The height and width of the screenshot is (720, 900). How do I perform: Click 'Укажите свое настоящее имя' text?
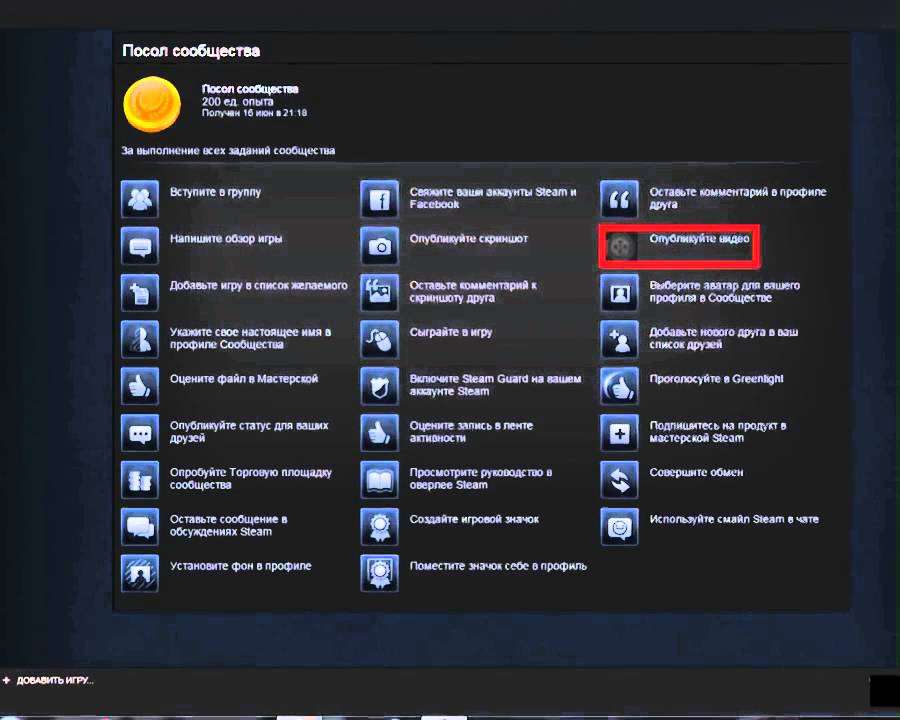click(250, 339)
